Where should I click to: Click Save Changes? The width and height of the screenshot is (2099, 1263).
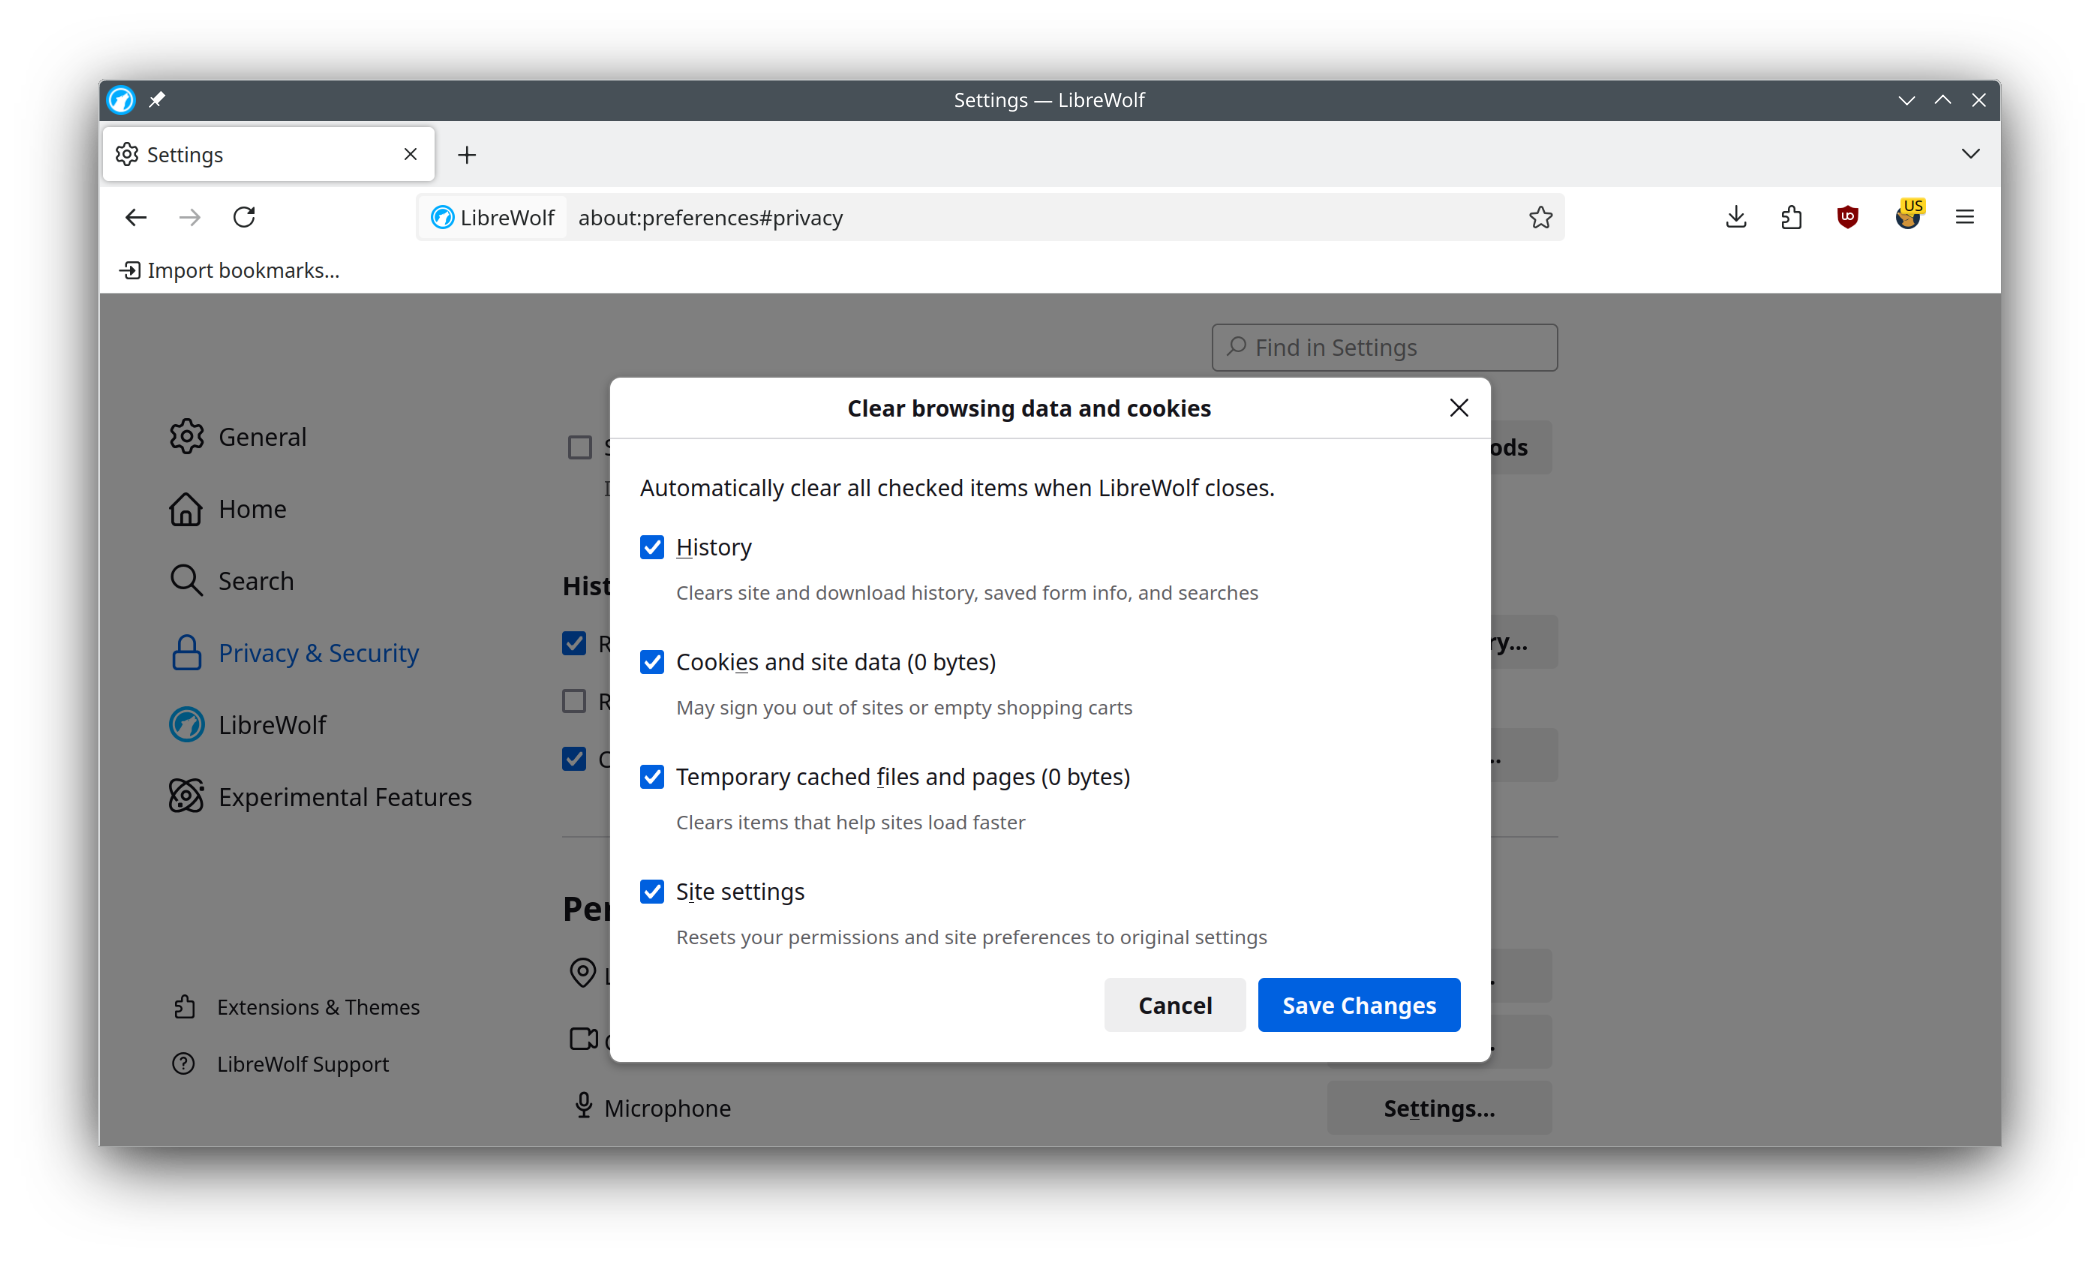[x=1359, y=1005]
